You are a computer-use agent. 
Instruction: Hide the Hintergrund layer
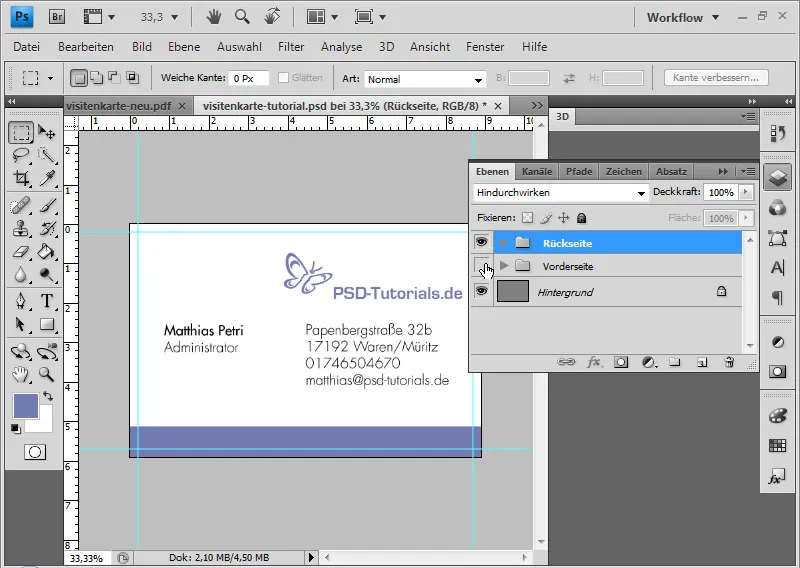481,291
